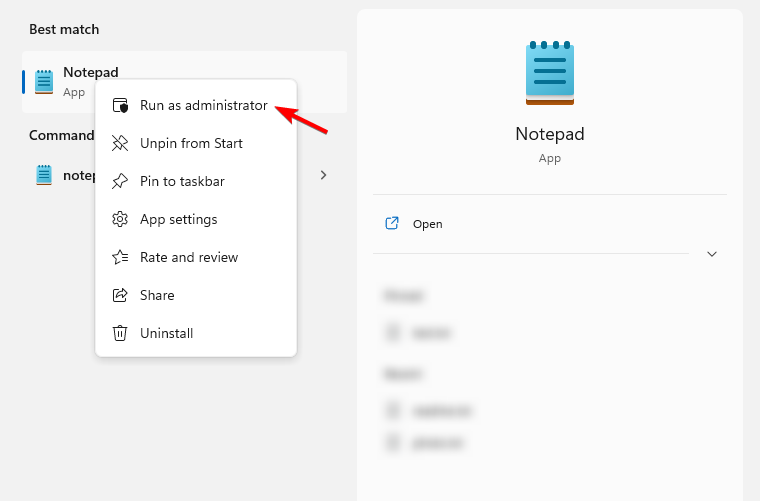Click the shield icon beside Run as administrator
The width and height of the screenshot is (760, 501).
pos(120,105)
